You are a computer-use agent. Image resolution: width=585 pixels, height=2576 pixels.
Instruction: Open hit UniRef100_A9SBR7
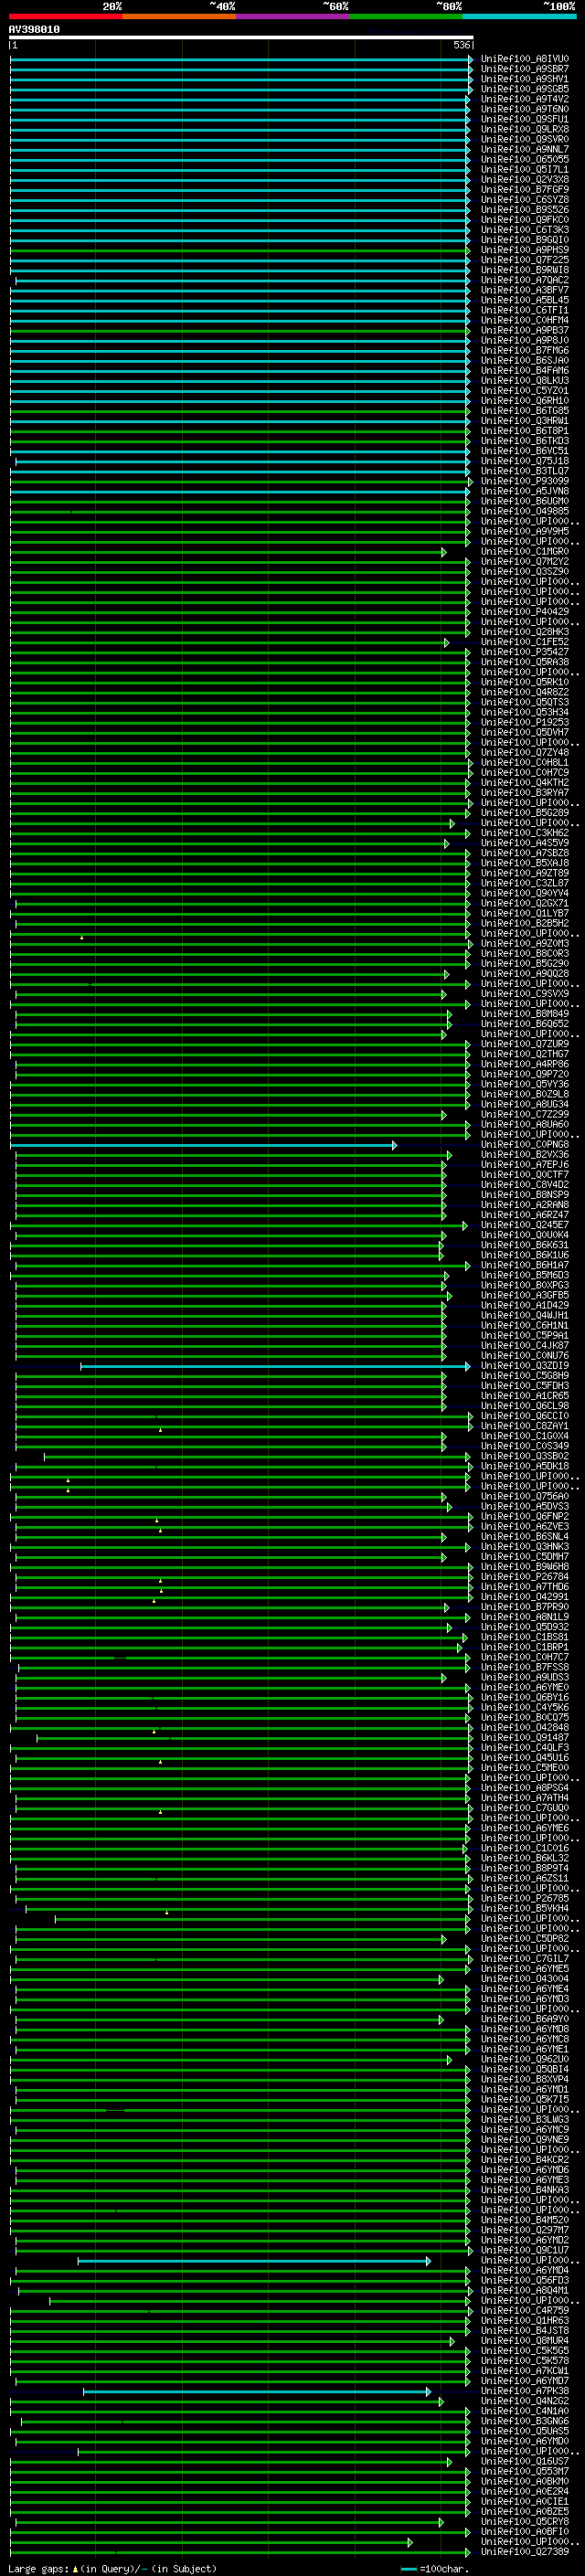pos(524,69)
